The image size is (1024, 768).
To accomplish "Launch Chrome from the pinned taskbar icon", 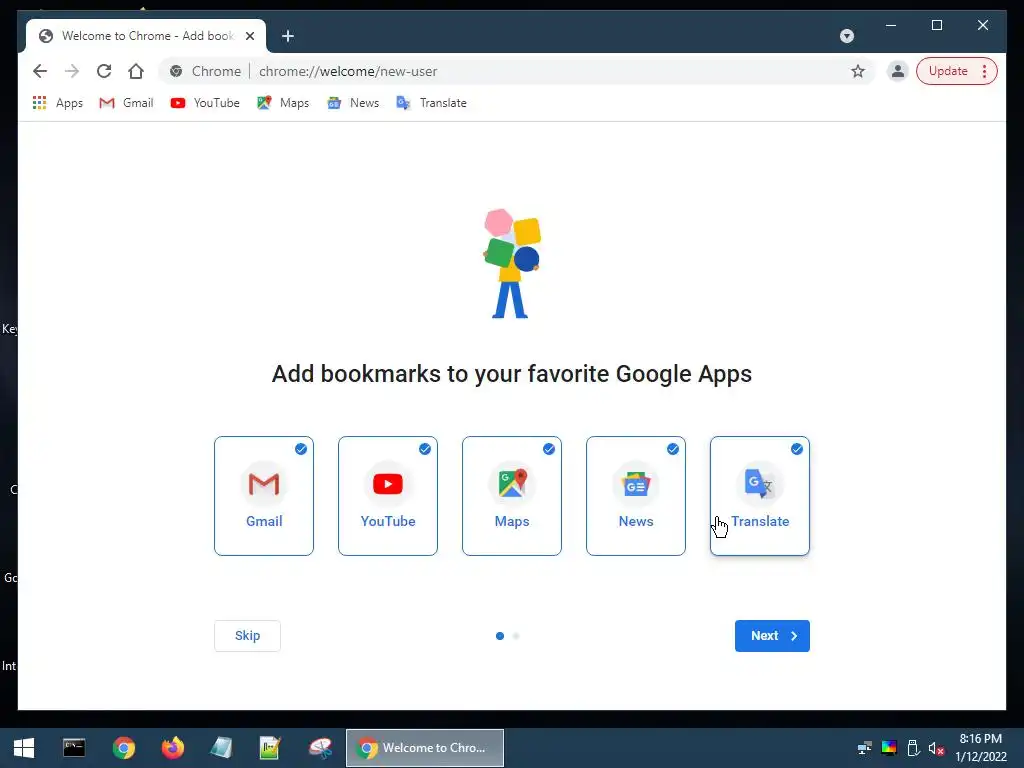I will point(123,748).
